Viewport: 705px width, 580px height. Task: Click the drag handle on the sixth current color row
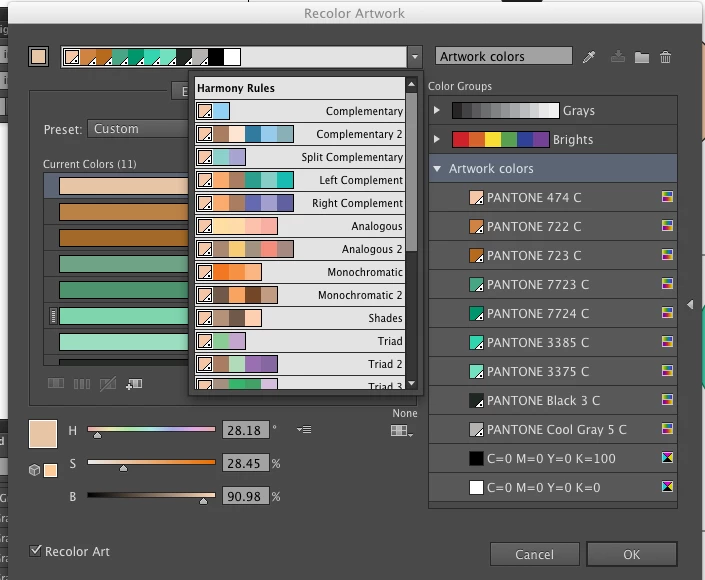tap(53, 316)
